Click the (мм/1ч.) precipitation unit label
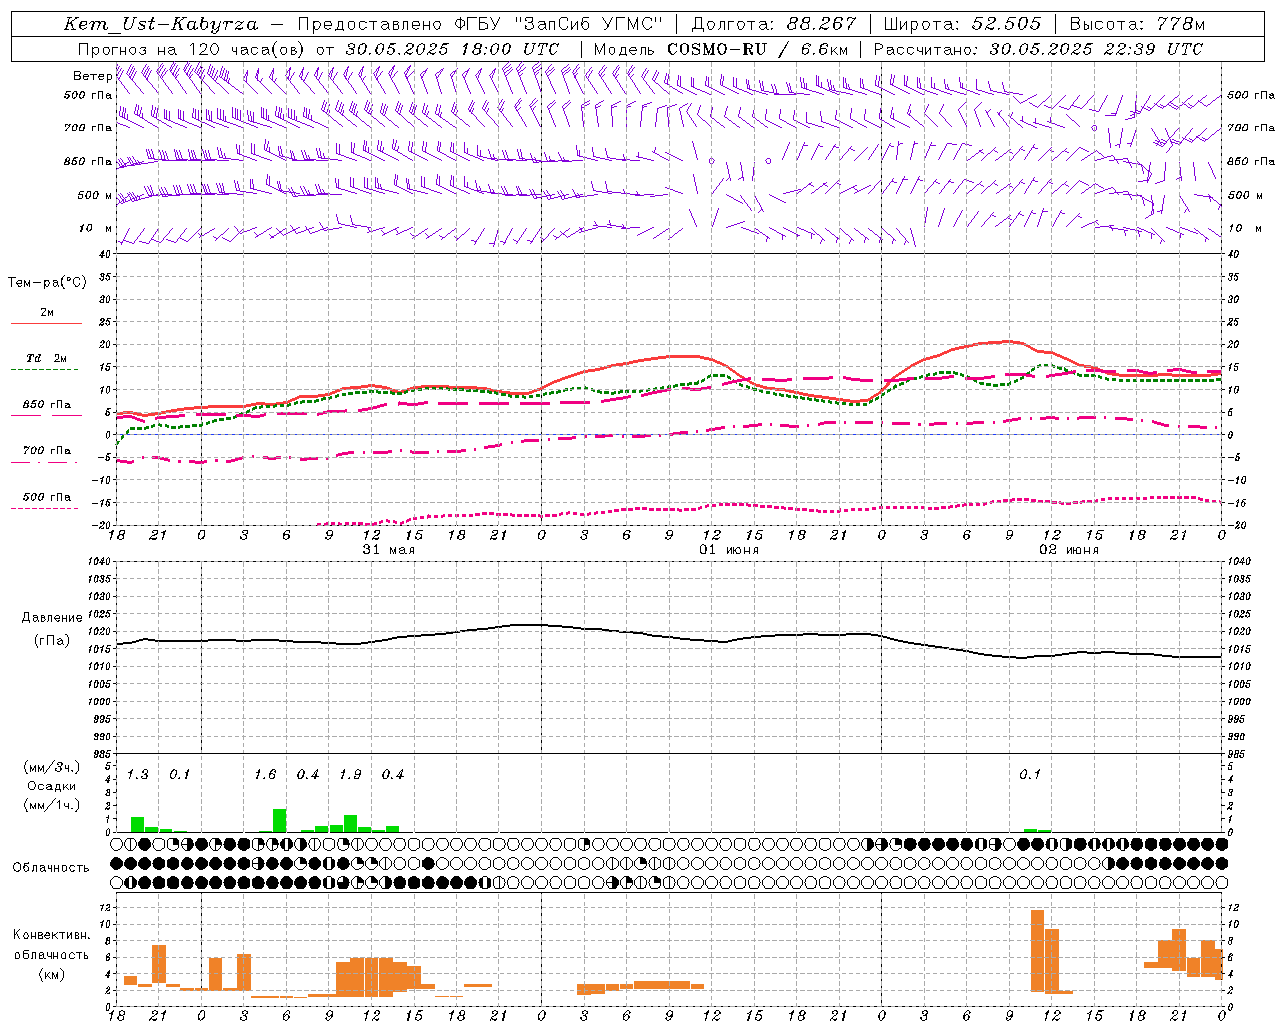The width and height of the screenshot is (1280, 1024). point(52,805)
